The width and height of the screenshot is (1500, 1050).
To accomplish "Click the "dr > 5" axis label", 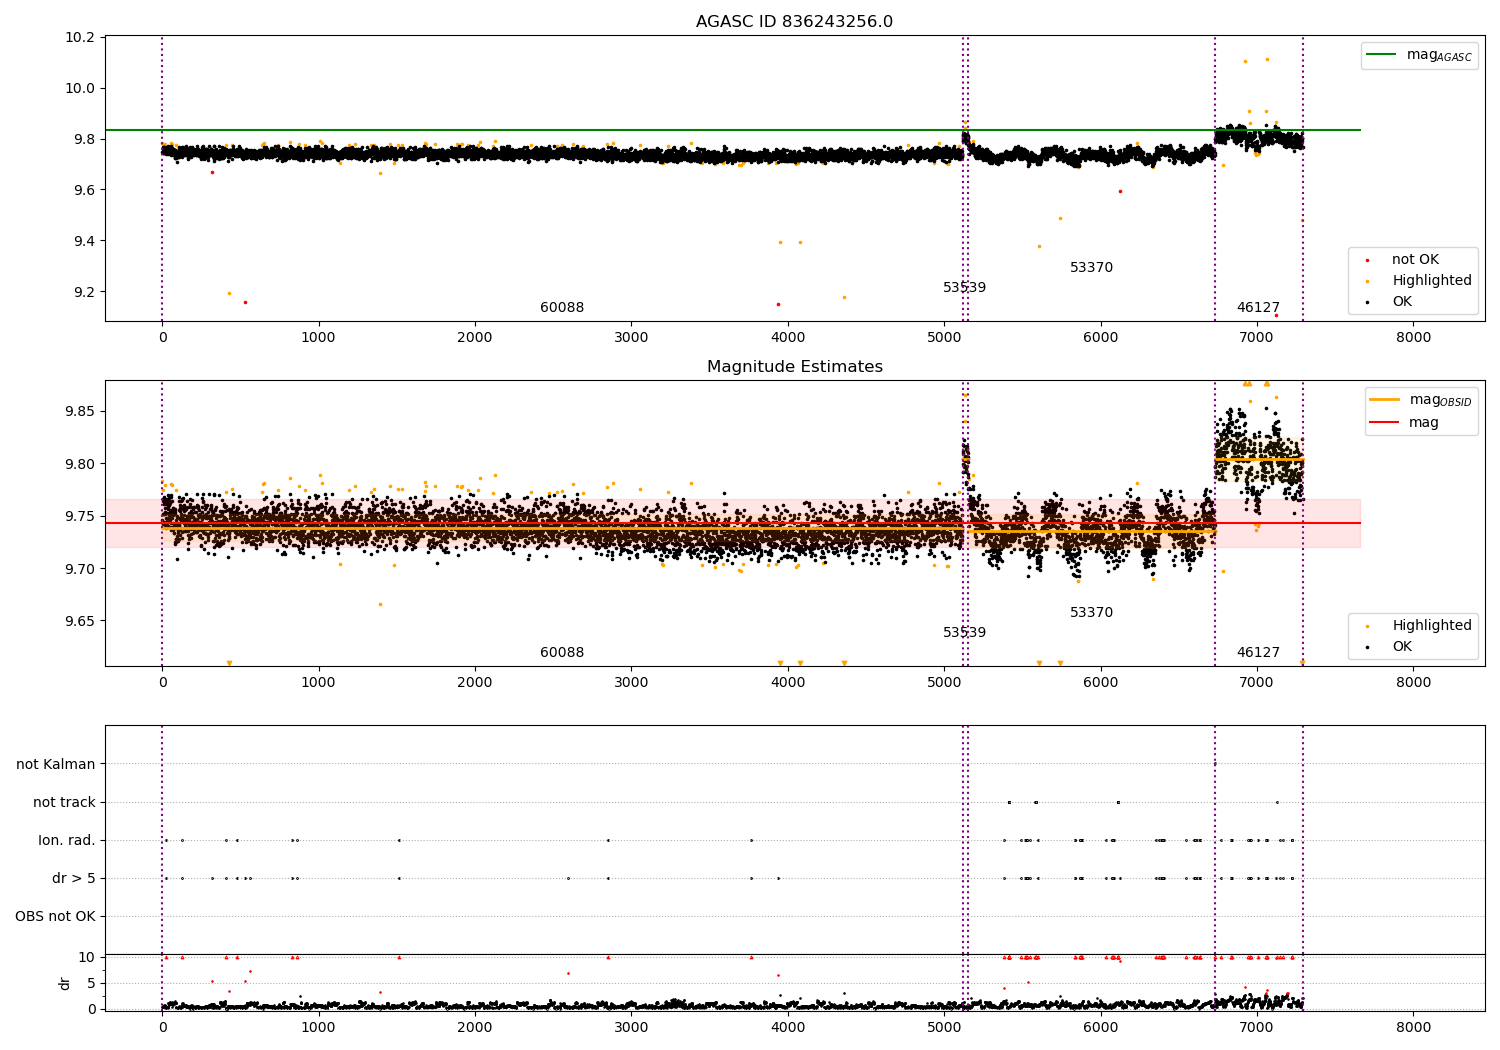I will coord(74,879).
